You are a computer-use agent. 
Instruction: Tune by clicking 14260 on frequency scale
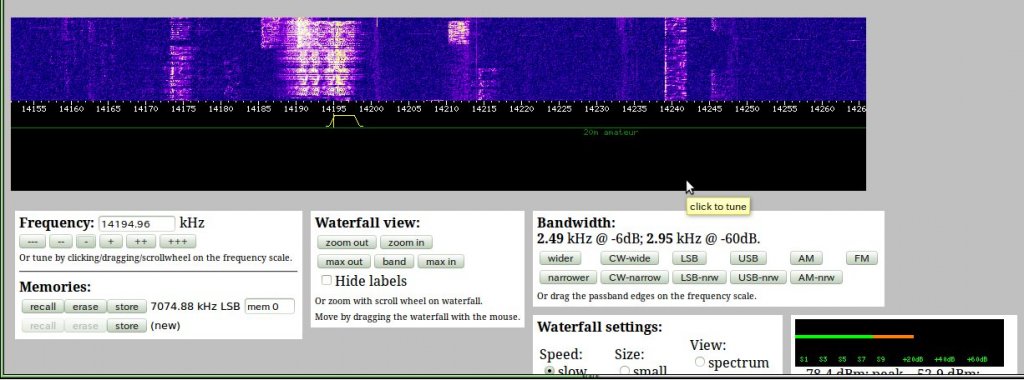point(822,109)
